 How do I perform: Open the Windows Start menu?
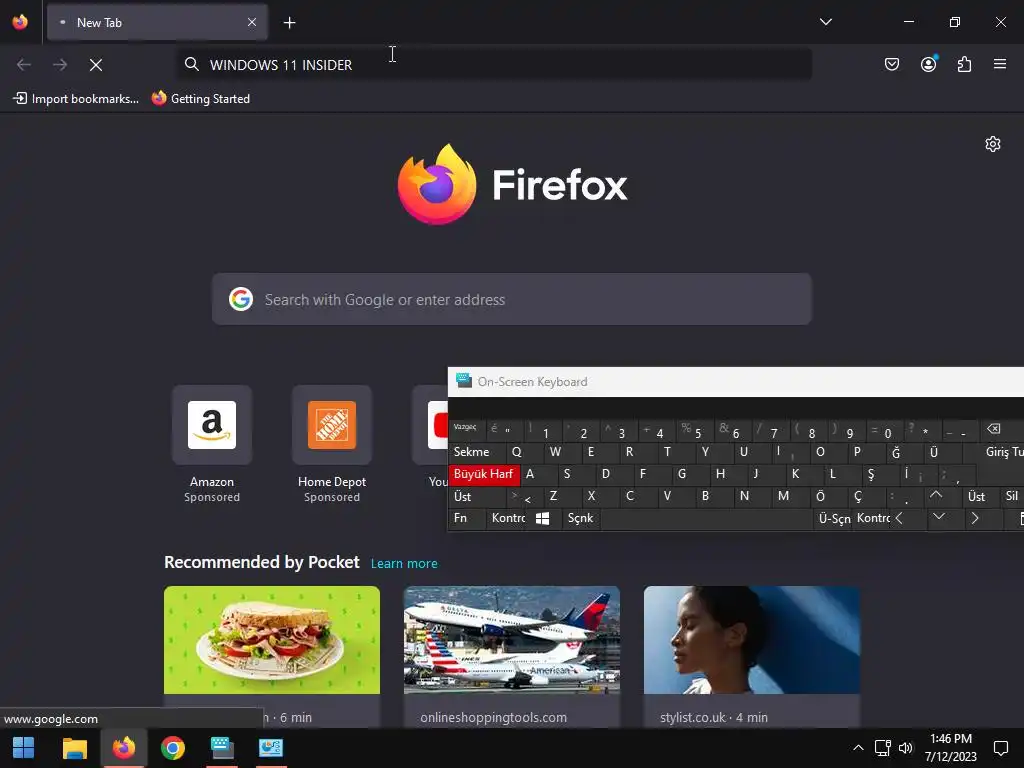(24, 748)
